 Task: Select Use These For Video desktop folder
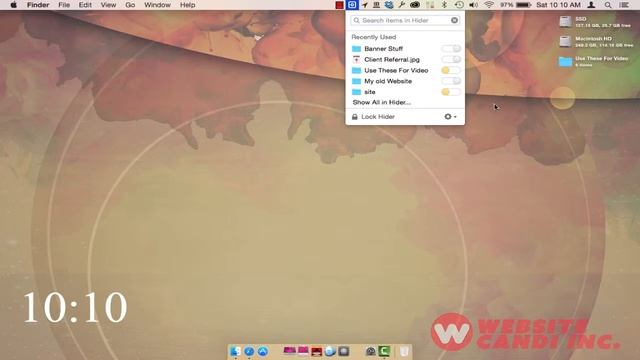coord(565,62)
